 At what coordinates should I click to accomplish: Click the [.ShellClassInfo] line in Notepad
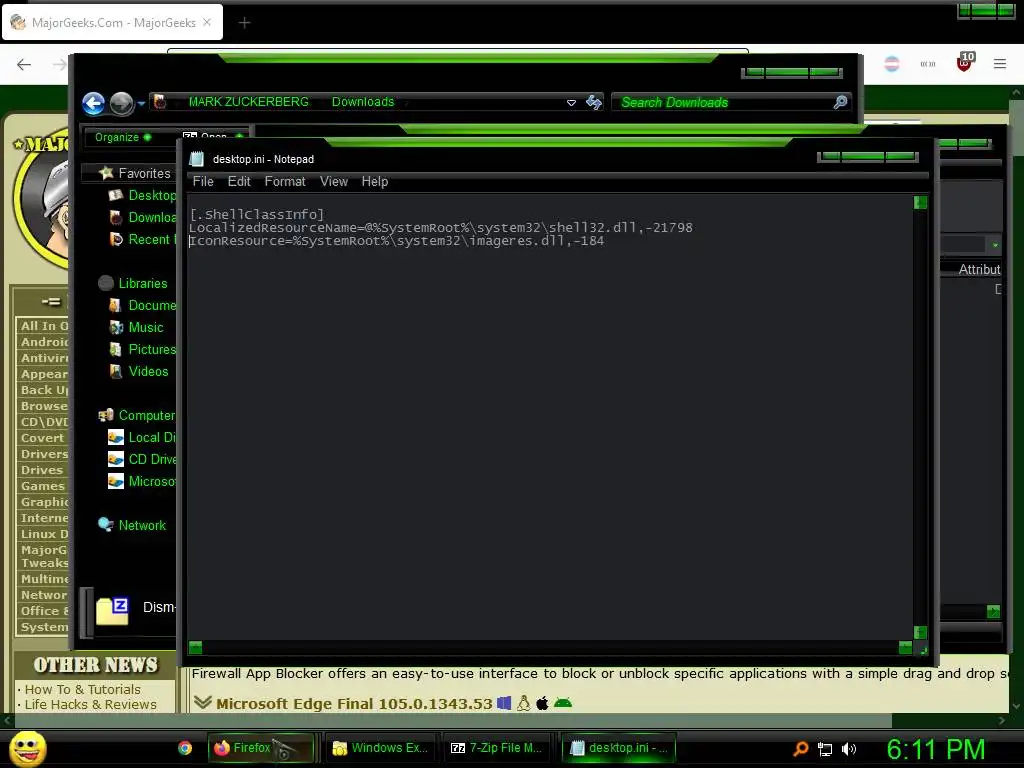point(257,214)
